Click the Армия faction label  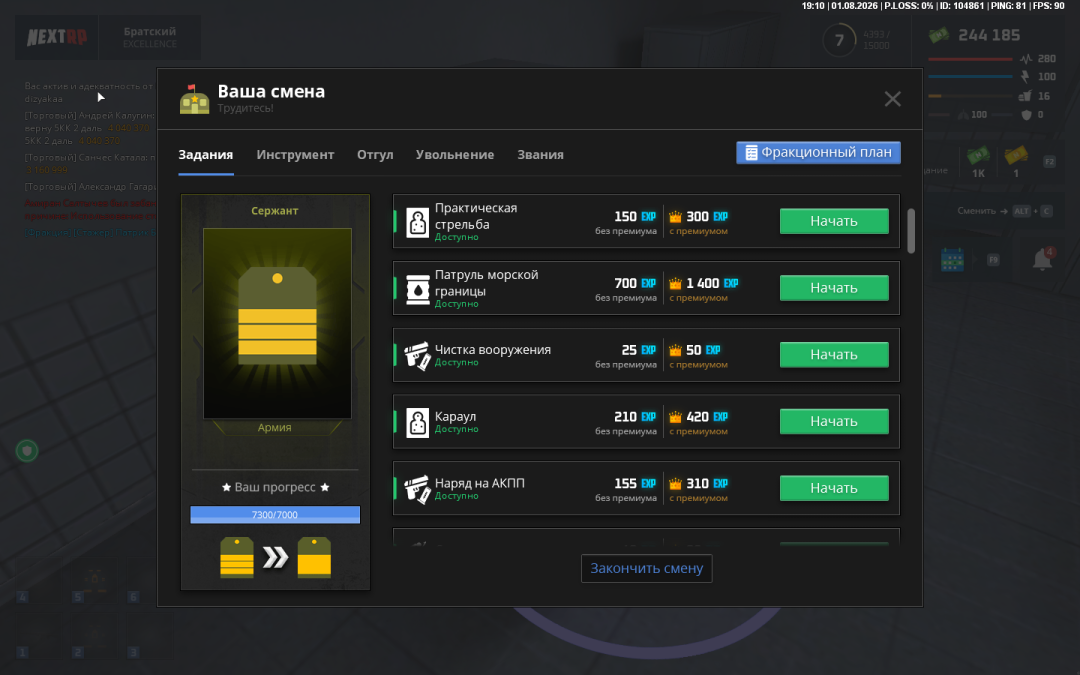(x=274, y=428)
